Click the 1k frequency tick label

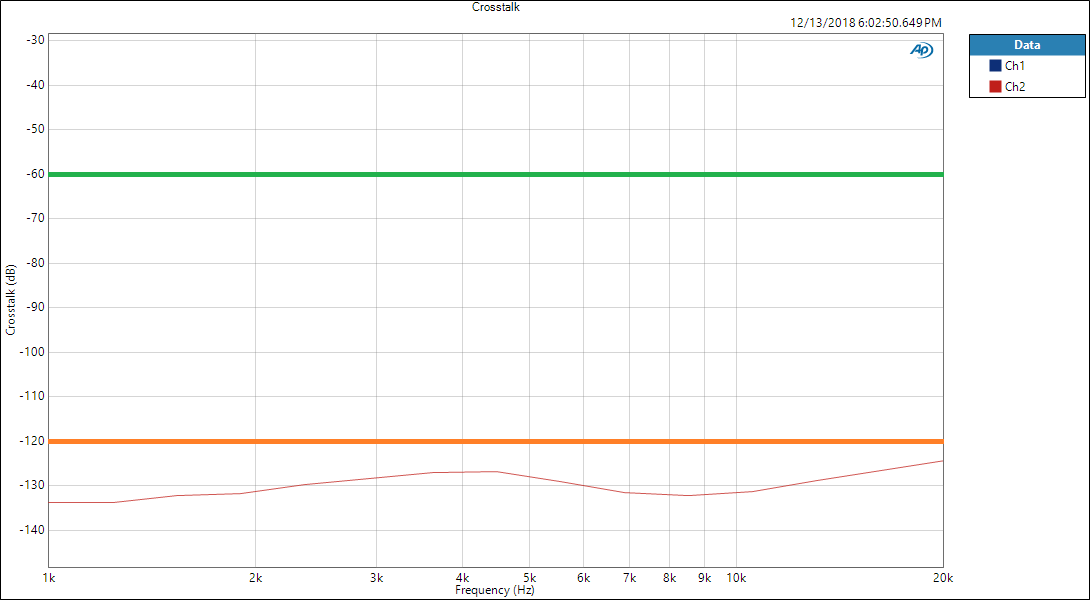pos(49,577)
